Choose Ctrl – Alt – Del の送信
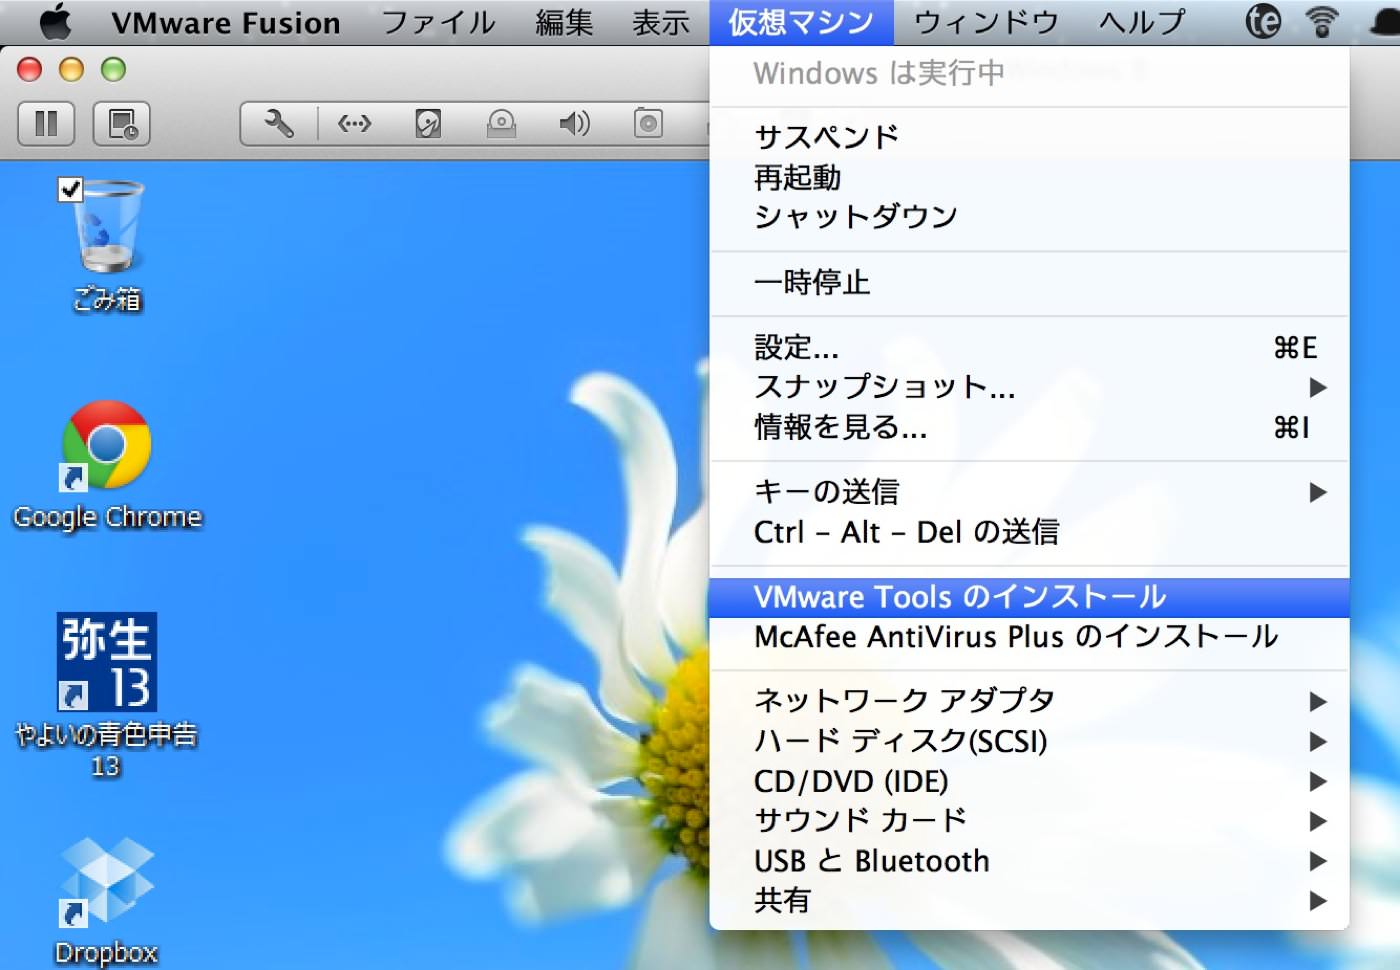Image resolution: width=1400 pixels, height=970 pixels. coord(1029,532)
